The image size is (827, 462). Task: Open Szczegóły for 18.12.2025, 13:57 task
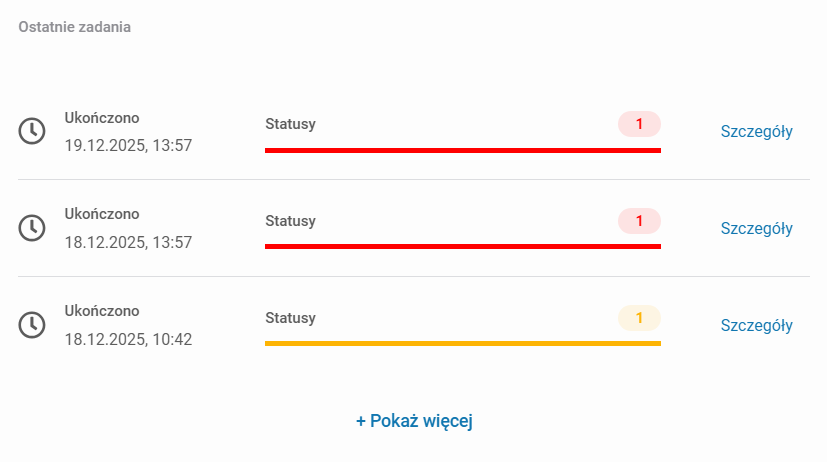tap(756, 228)
